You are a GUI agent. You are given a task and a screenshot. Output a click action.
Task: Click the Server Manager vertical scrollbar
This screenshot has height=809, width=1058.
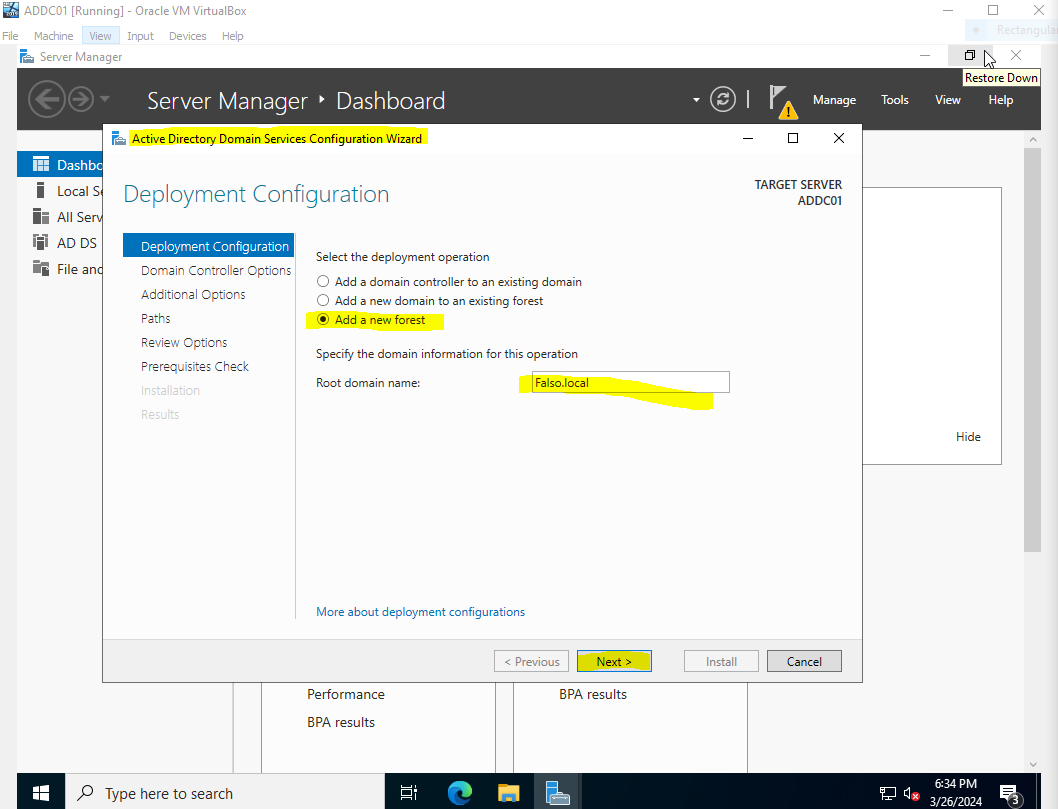click(1032, 350)
